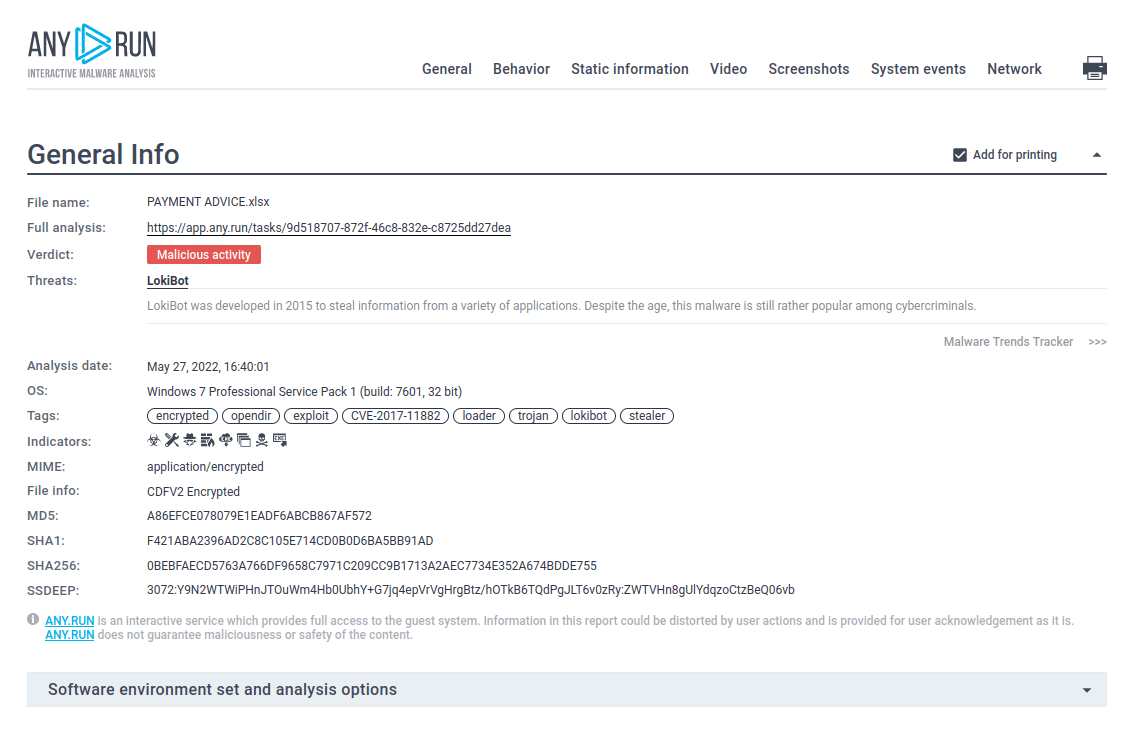Switch to the Network tab

pyautogui.click(x=1014, y=69)
